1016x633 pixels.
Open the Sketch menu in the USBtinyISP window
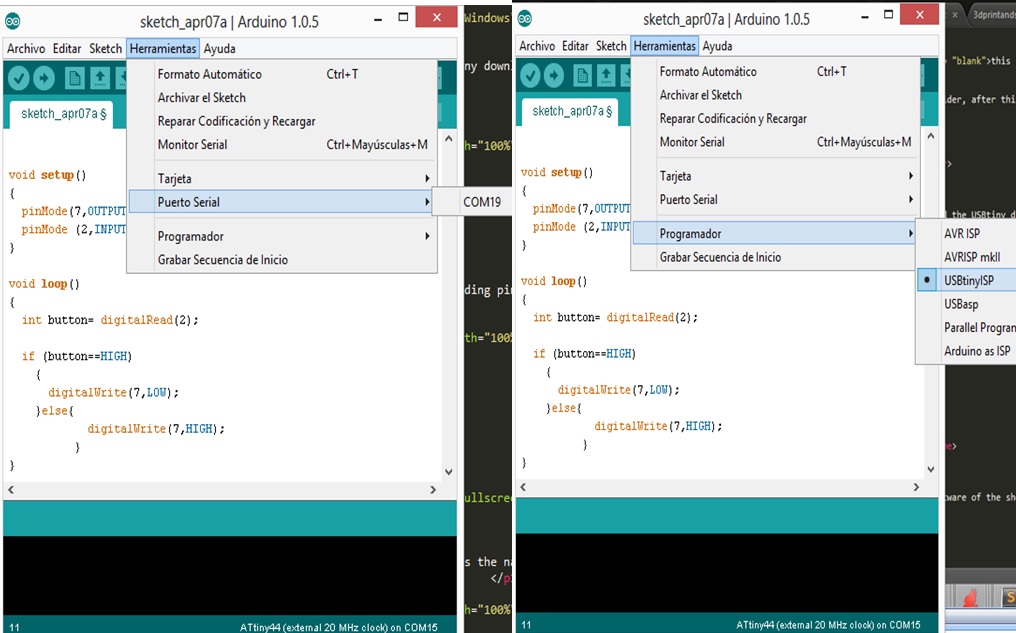[611, 46]
